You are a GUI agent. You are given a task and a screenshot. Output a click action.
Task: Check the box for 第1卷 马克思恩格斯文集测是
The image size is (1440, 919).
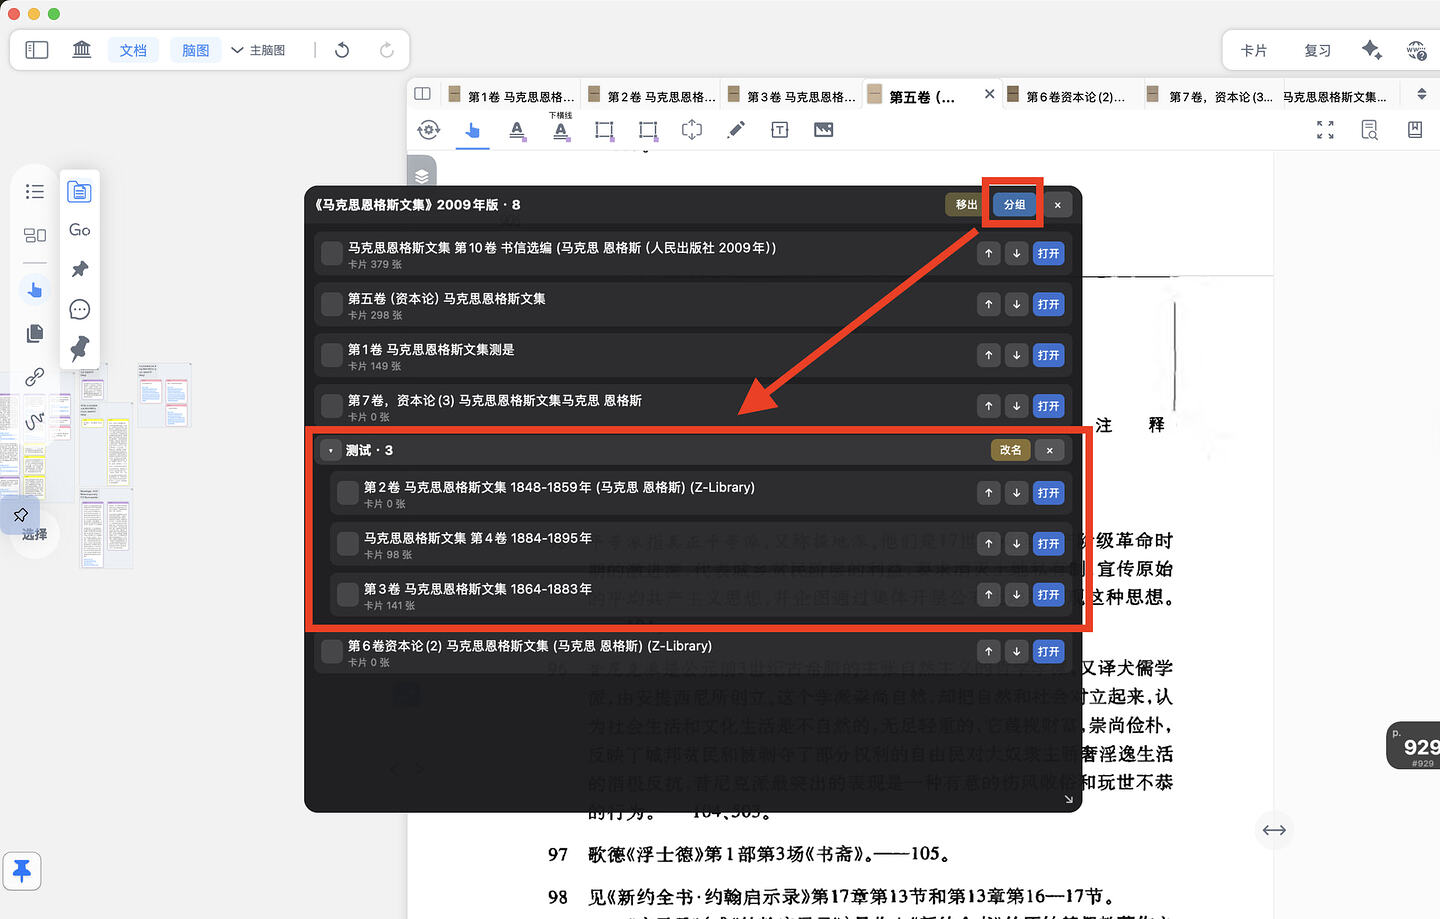click(x=332, y=355)
